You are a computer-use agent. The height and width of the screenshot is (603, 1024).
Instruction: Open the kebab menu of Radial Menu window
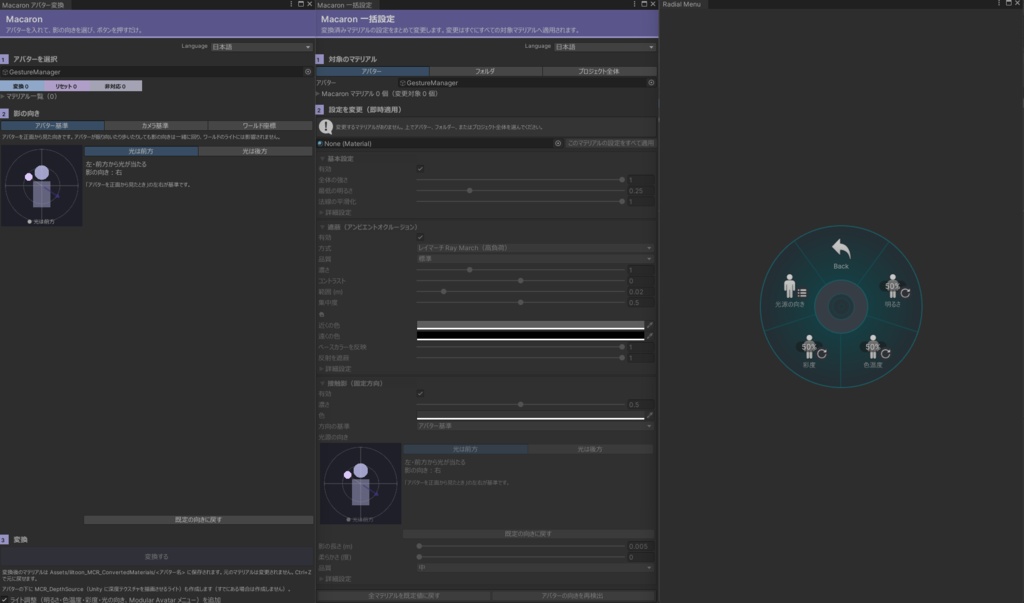(x=999, y=3)
